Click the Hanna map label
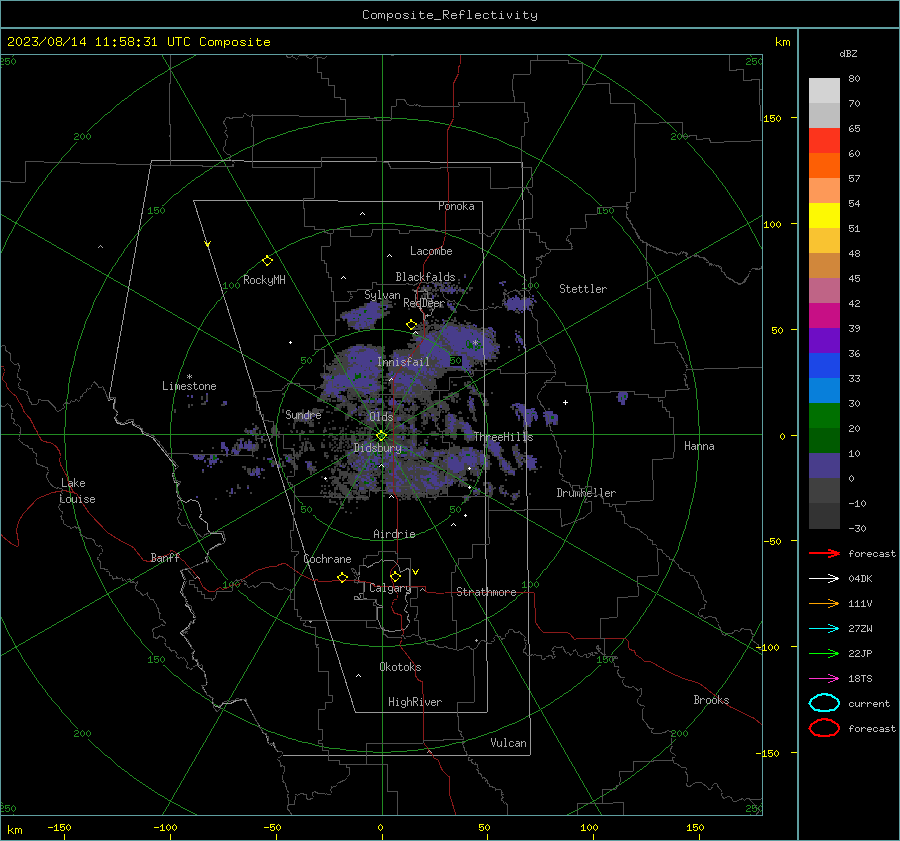 699,446
